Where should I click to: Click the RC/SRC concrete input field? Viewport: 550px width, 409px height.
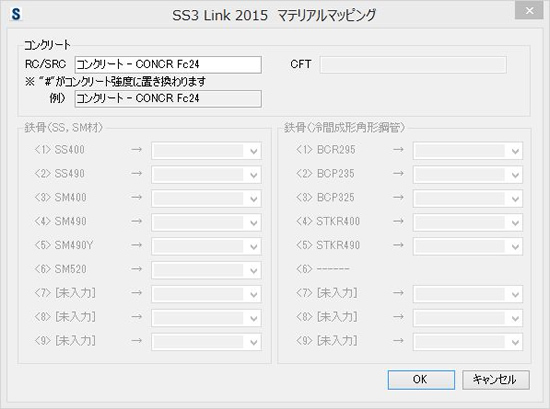pos(168,65)
